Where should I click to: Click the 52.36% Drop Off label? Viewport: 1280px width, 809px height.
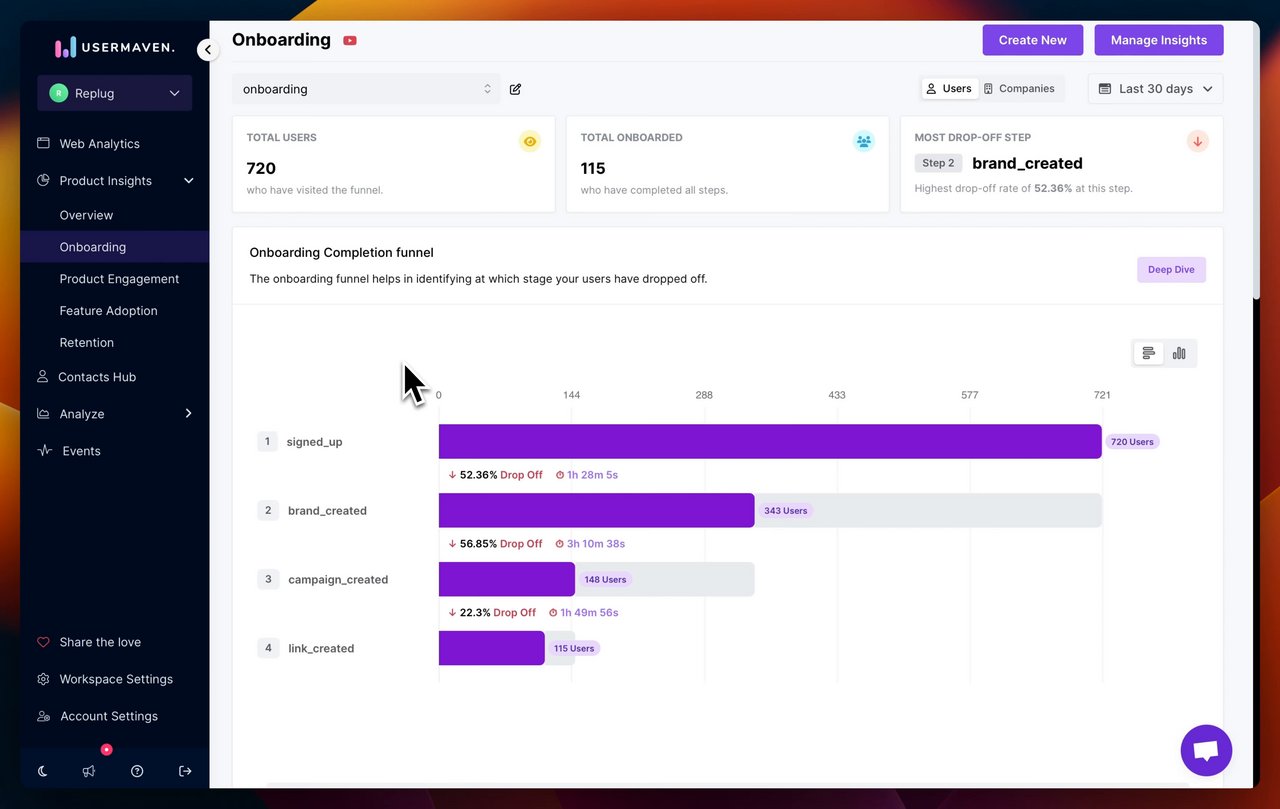(496, 475)
